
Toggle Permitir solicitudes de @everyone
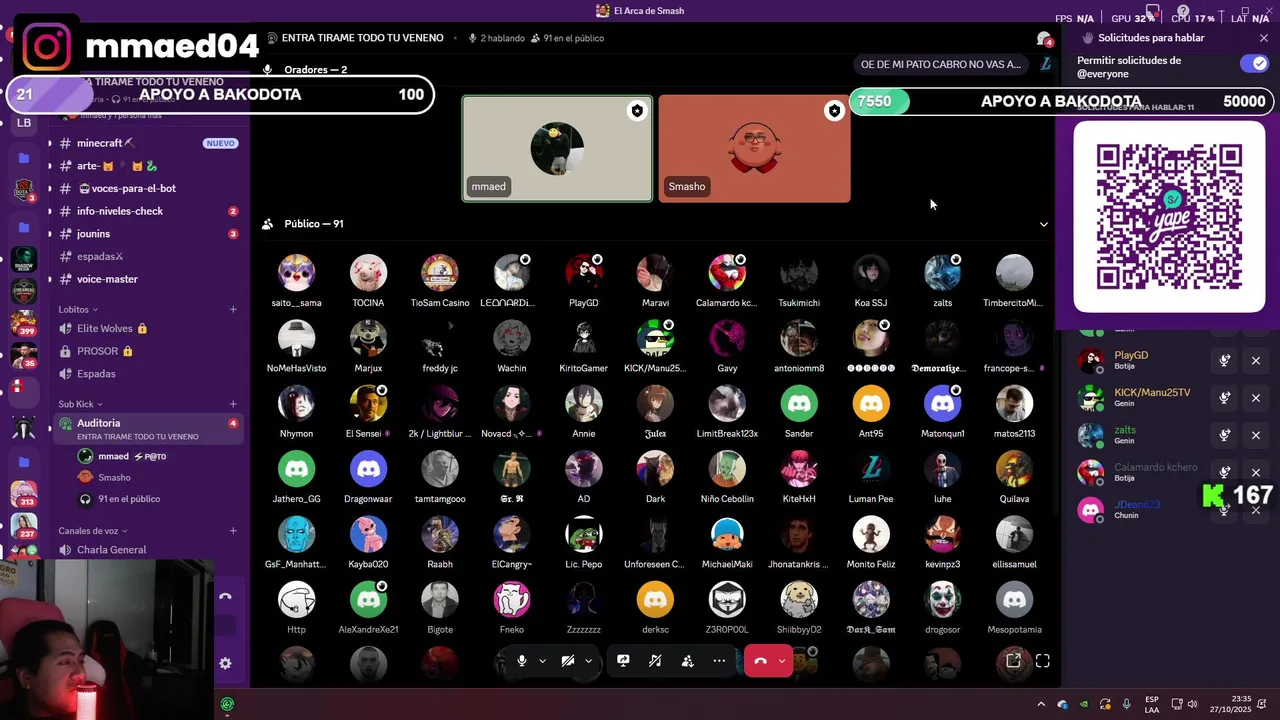click(1253, 63)
